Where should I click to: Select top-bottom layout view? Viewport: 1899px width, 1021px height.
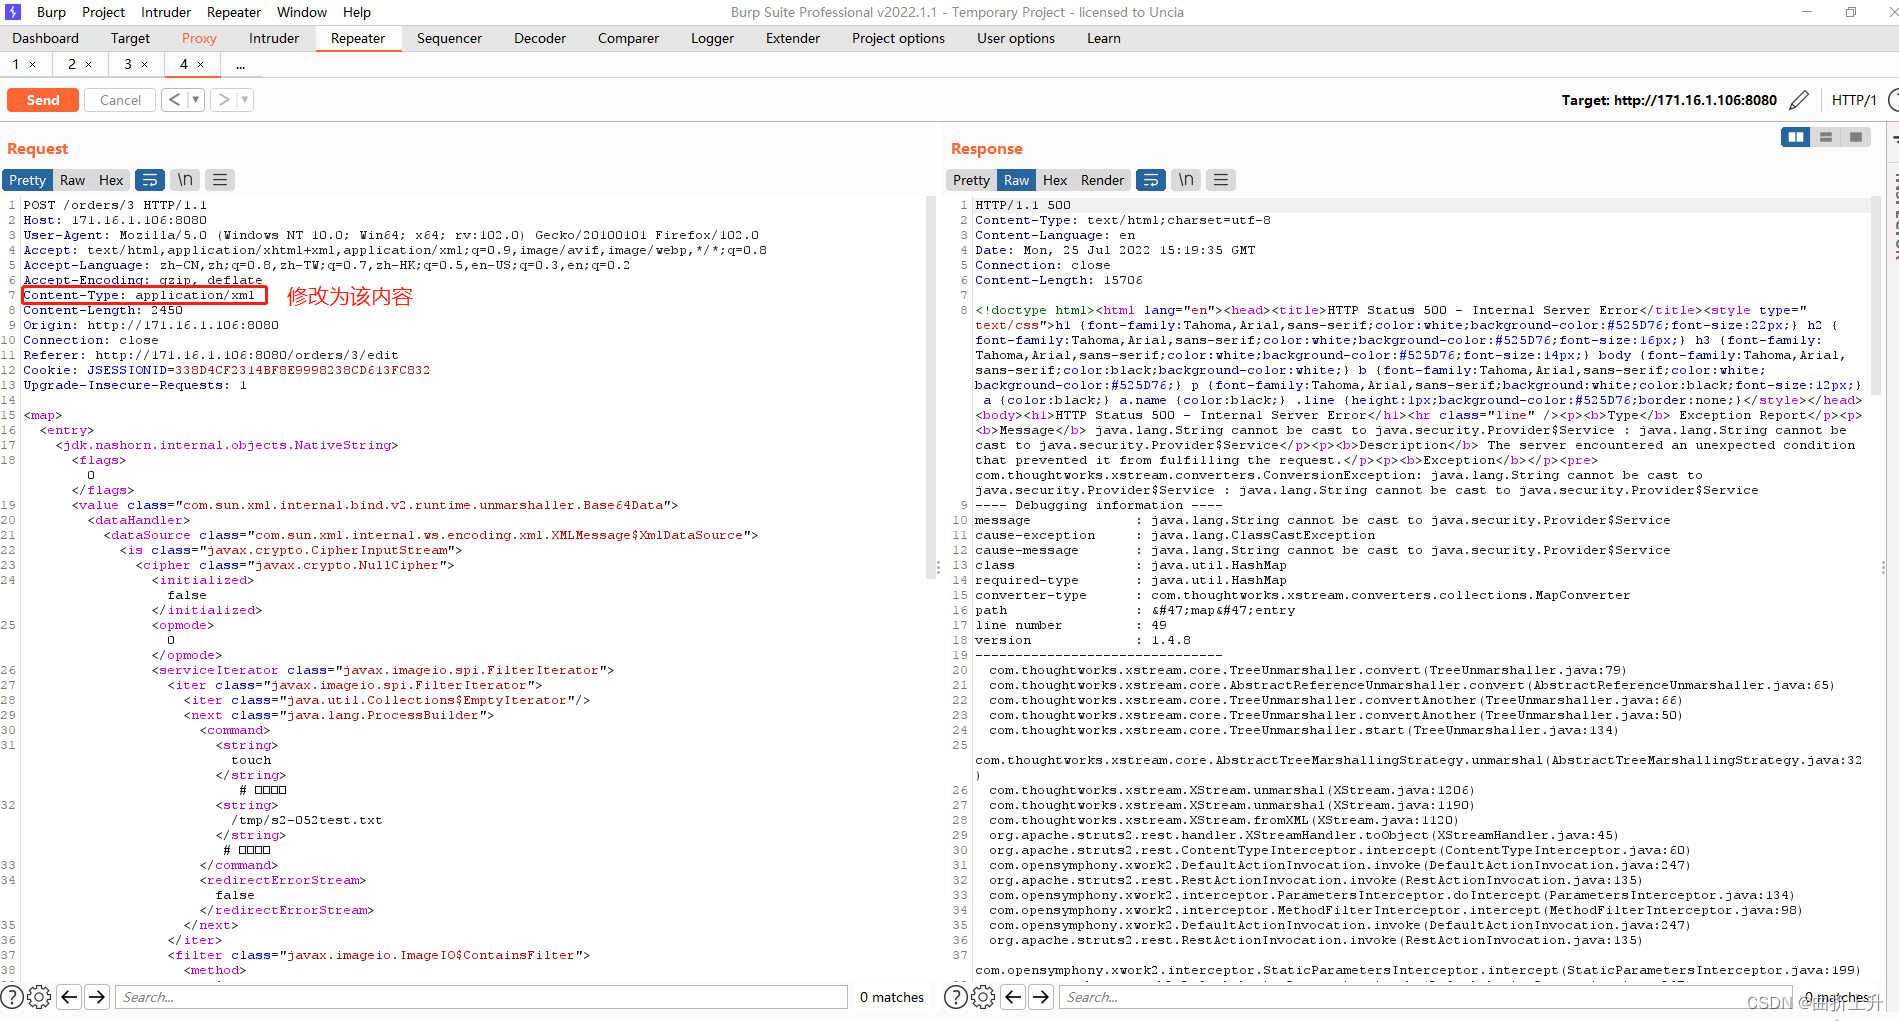(x=1826, y=137)
